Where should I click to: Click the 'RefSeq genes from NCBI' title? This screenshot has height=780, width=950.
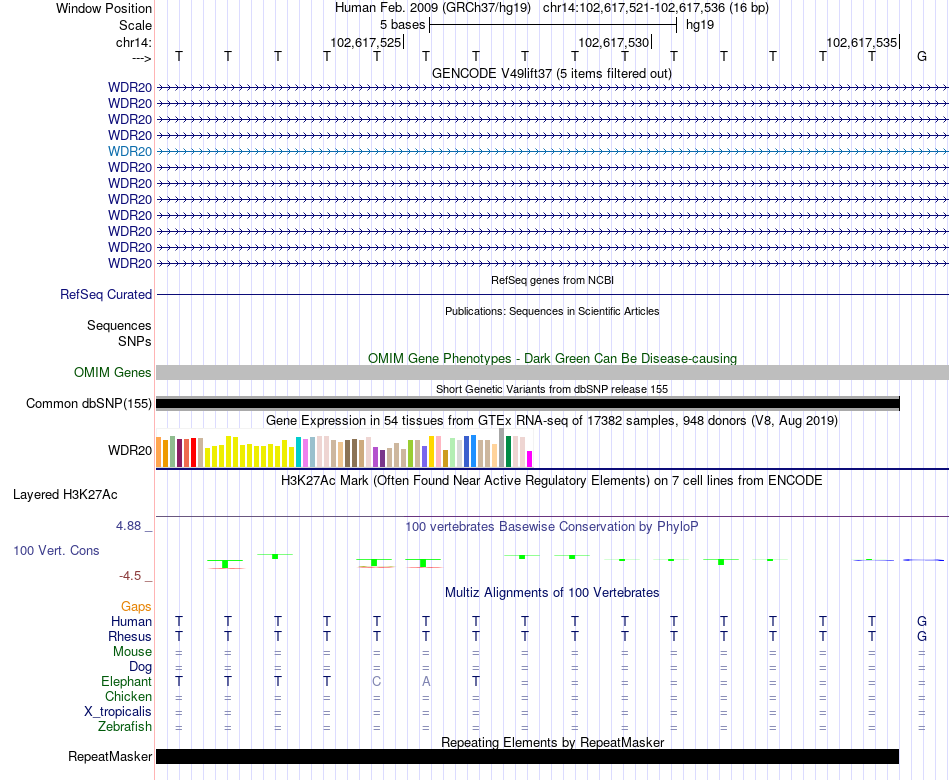552,281
